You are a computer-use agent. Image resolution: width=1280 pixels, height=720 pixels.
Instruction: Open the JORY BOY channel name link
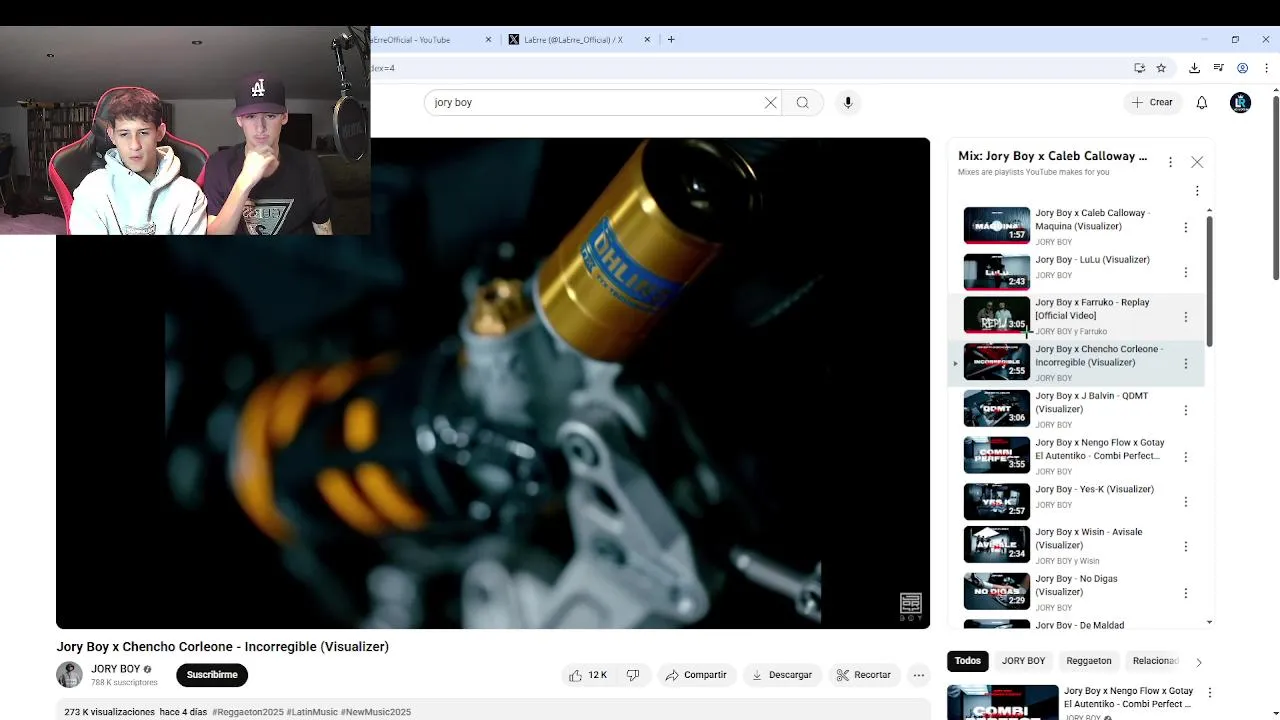click(116, 669)
